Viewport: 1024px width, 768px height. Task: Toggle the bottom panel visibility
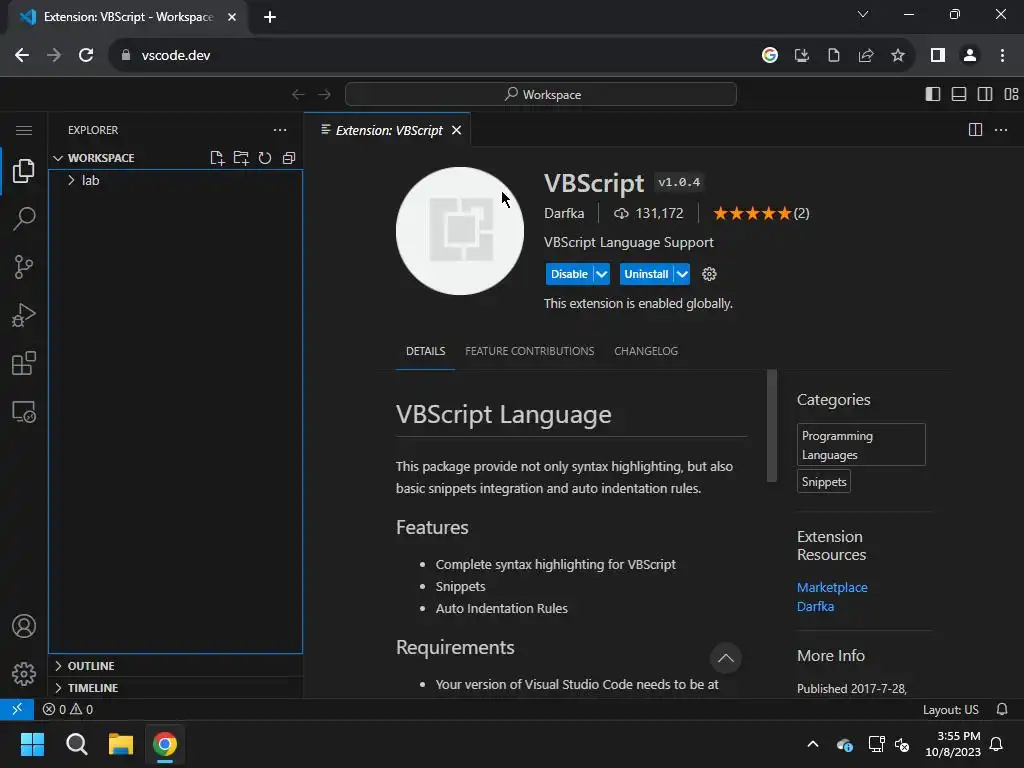coord(959,94)
